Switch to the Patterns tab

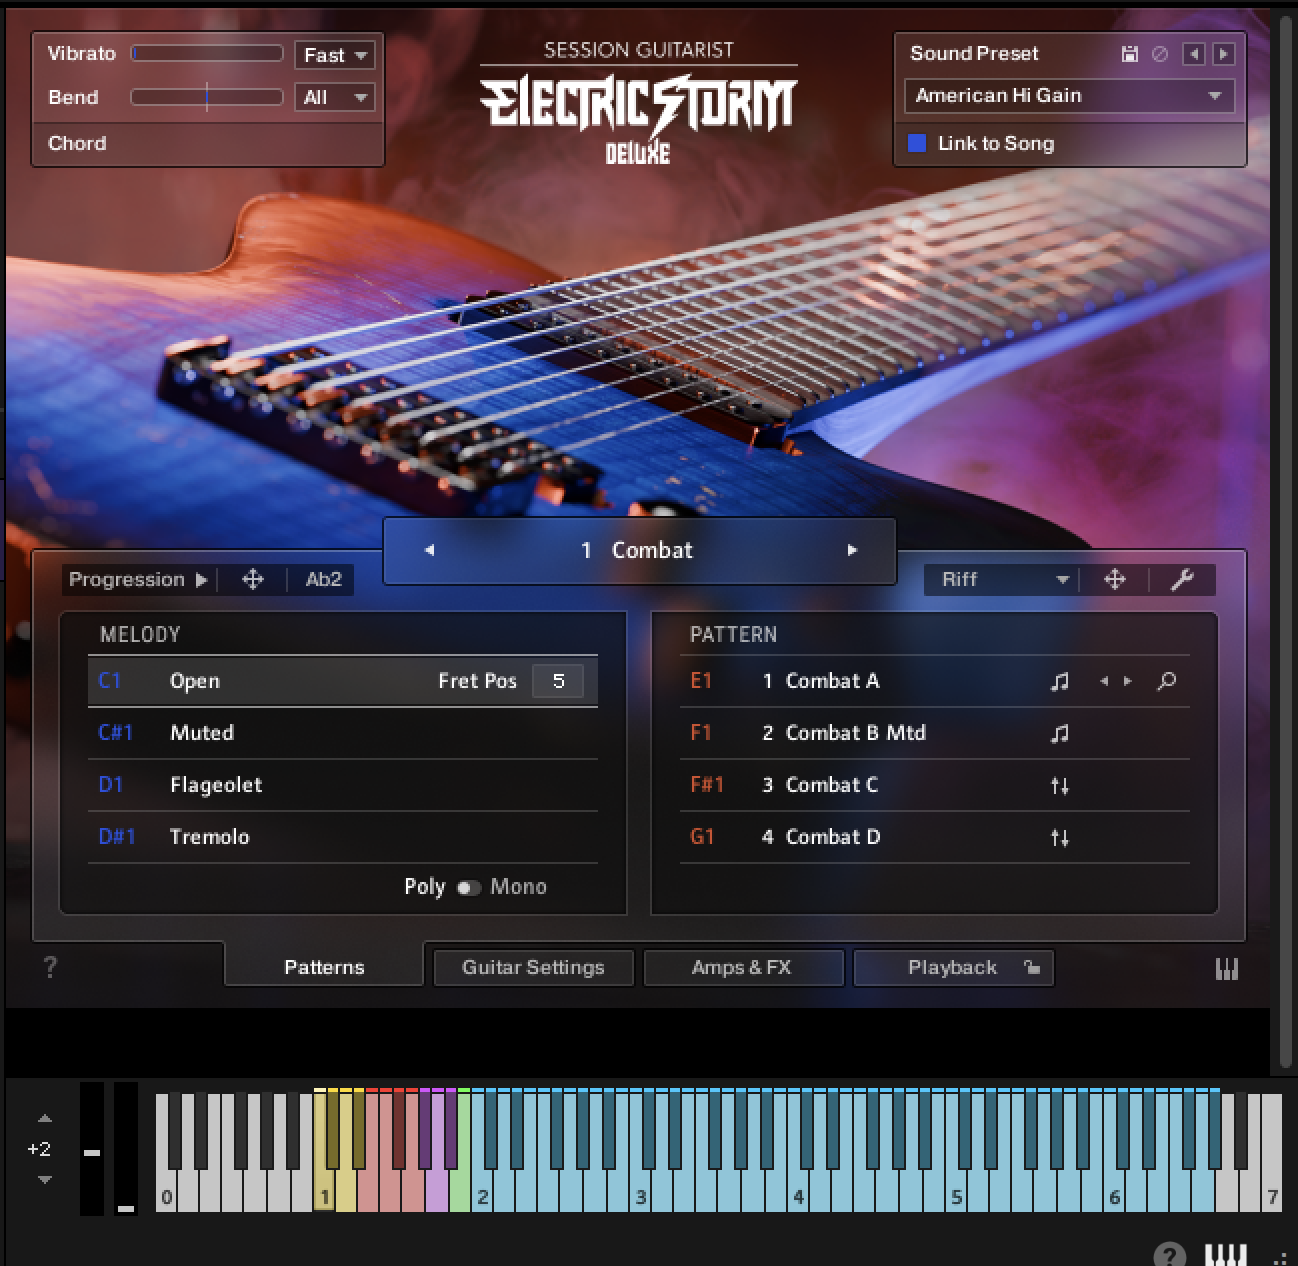click(x=324, y=967)
